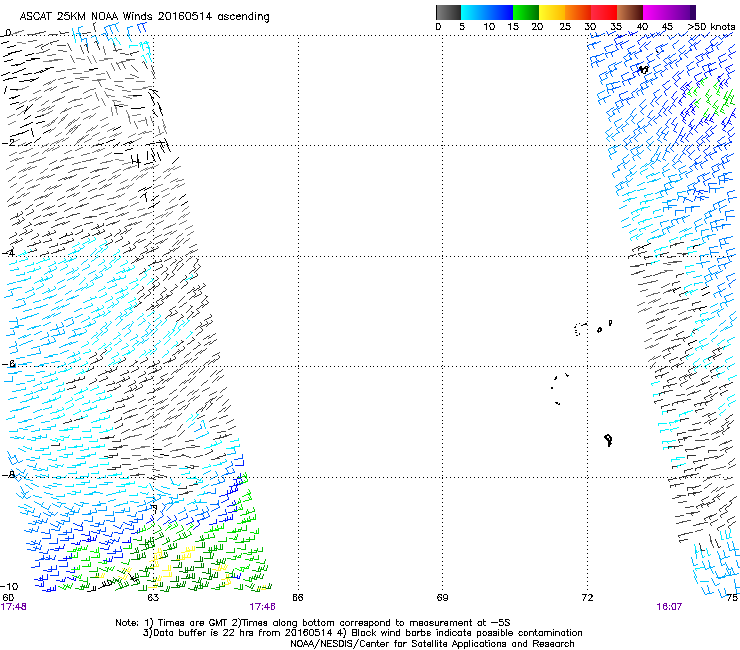Click the 'Data buffer is 22 hrs' note line
The image size is (740, 650).
362,633
